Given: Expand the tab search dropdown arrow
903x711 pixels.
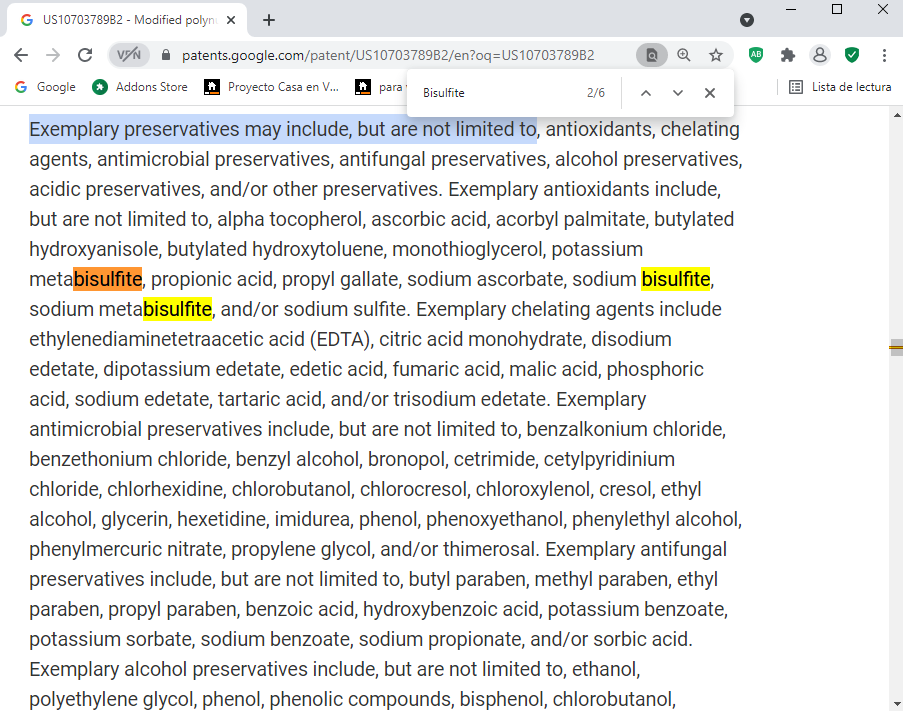Looking at the screenshot, I should pos(747,20).
